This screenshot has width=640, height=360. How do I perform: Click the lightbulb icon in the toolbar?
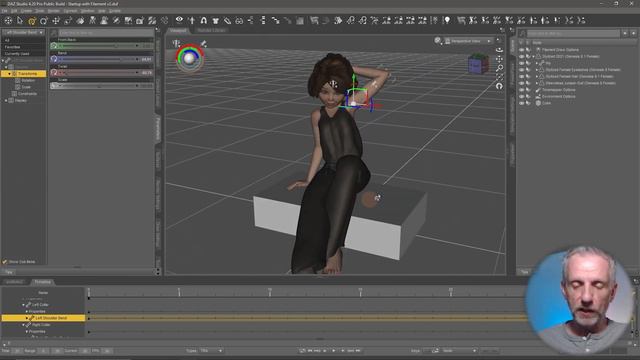tap(447, 20)
